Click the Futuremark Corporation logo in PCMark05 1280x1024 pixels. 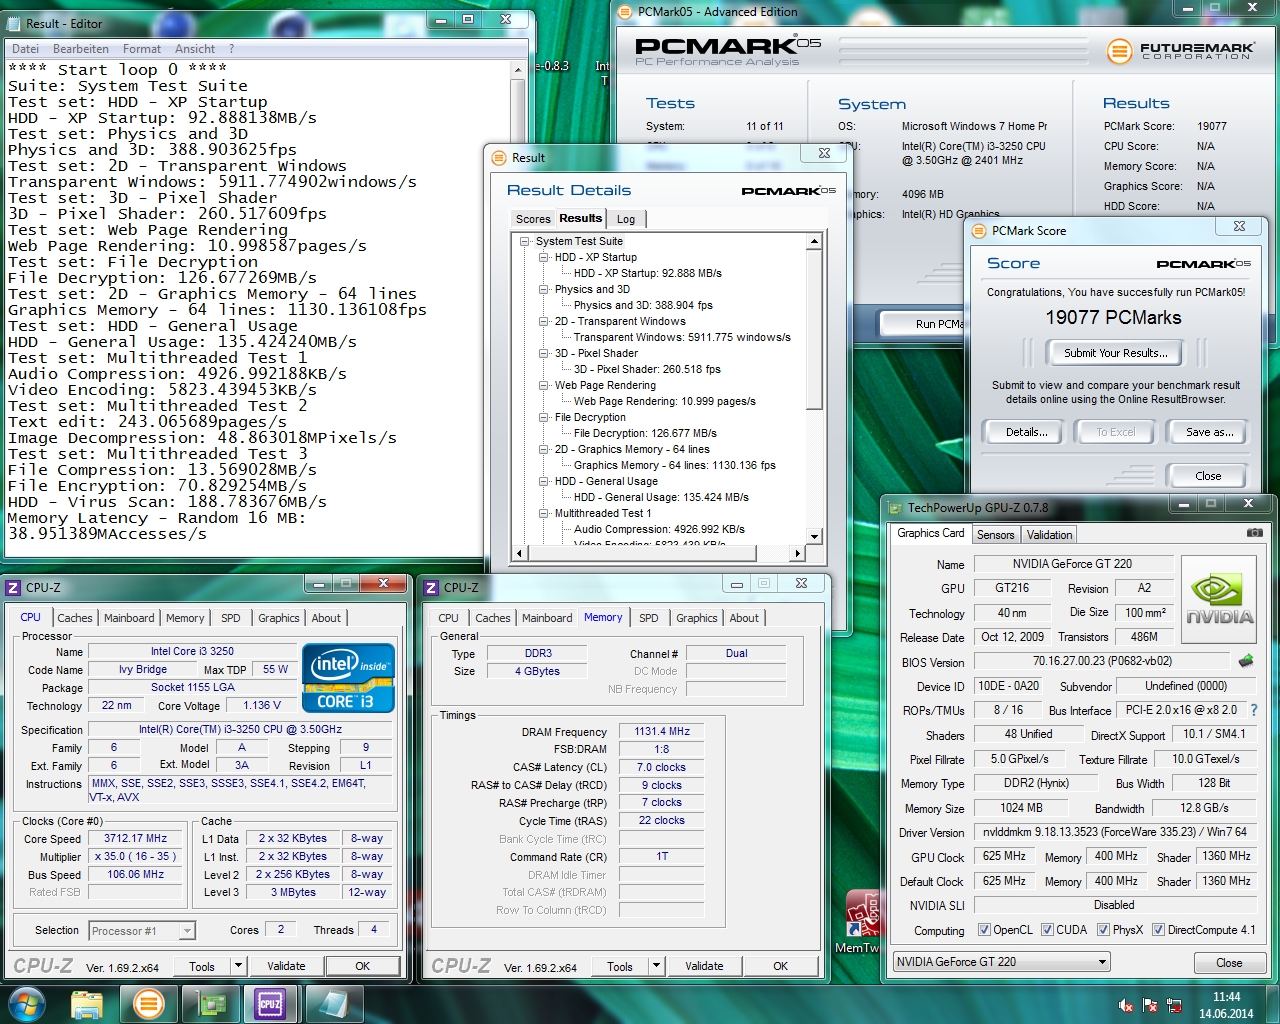[1183, 50]
